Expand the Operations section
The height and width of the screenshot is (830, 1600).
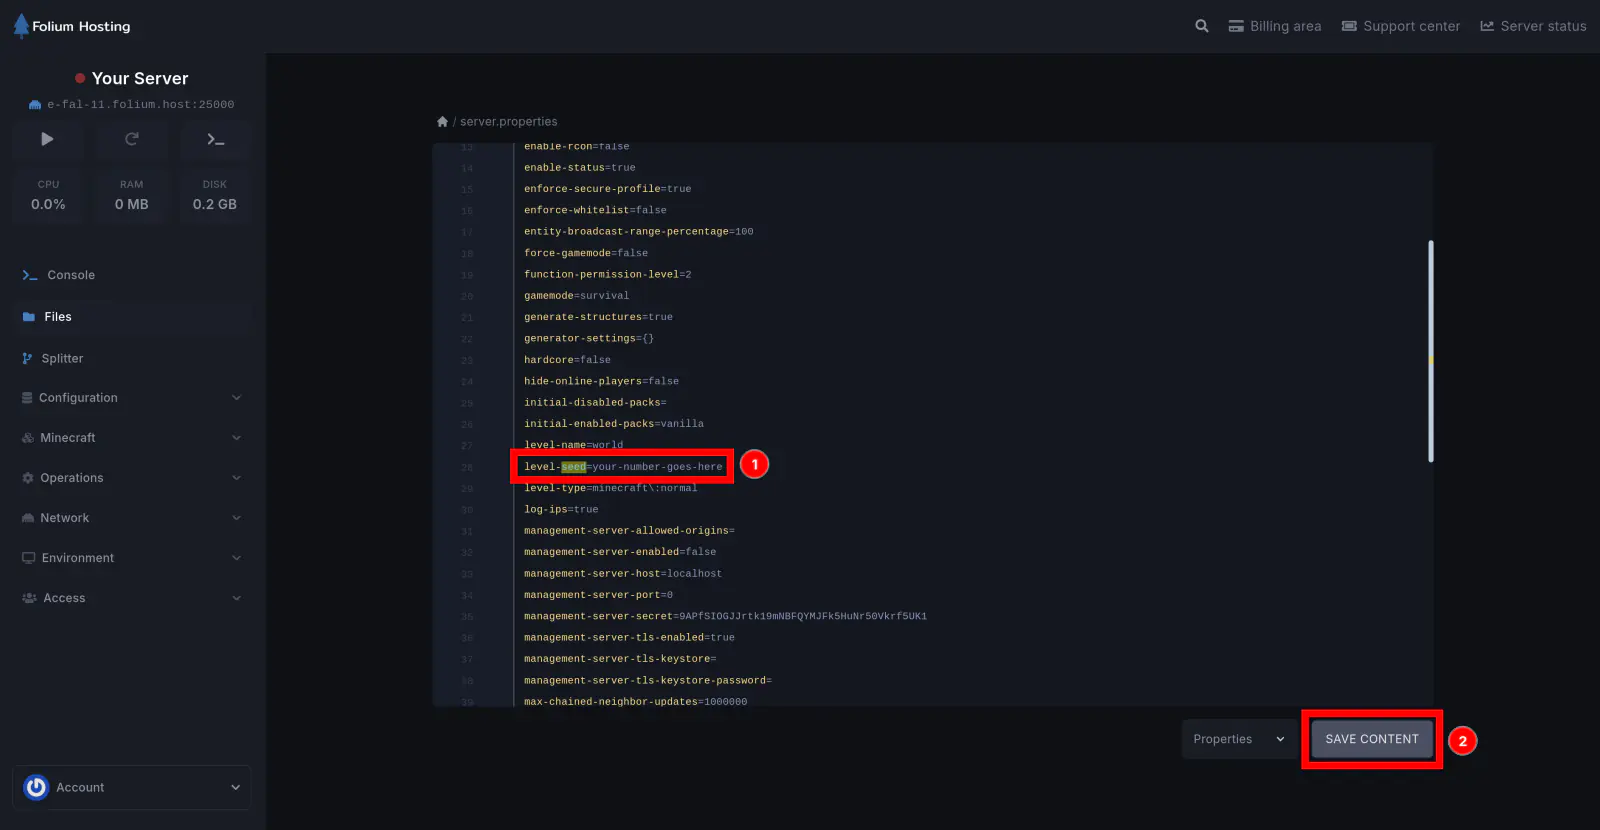131,478
